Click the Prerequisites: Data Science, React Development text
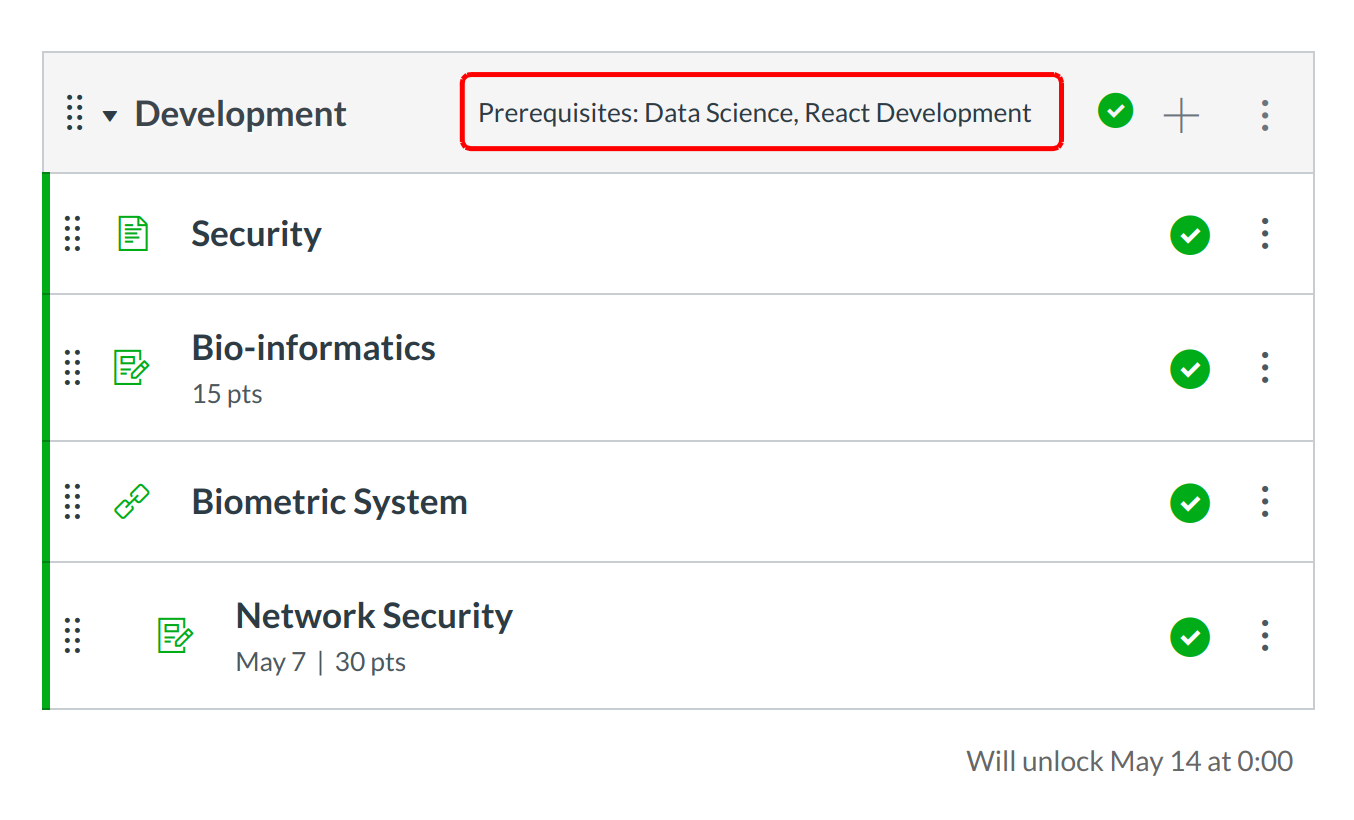The image size is (1354, 820). coord(755,113)
